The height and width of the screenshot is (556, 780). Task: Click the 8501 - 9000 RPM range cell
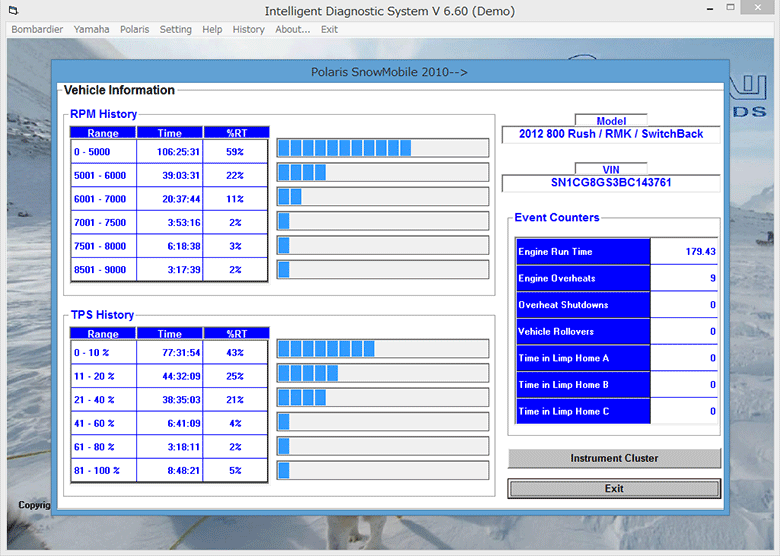103,270
